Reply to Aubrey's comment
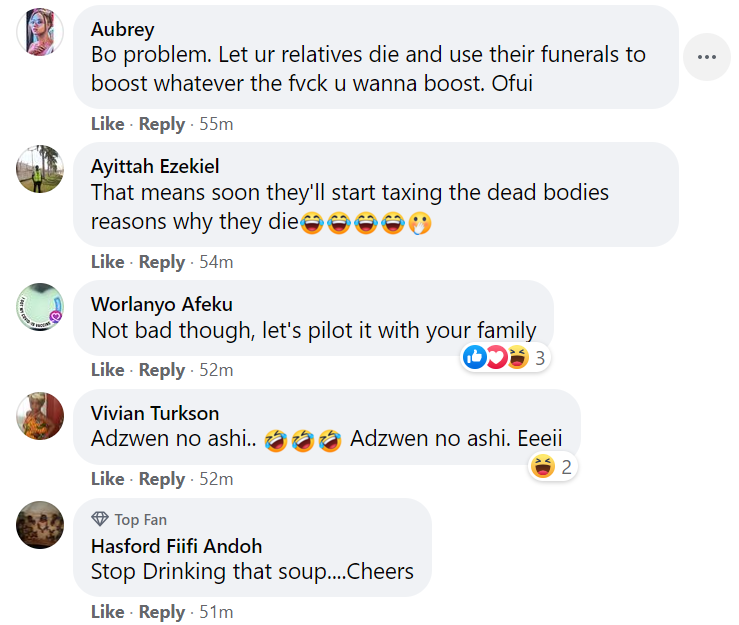 pyautogui.click(x=162, y=124)
